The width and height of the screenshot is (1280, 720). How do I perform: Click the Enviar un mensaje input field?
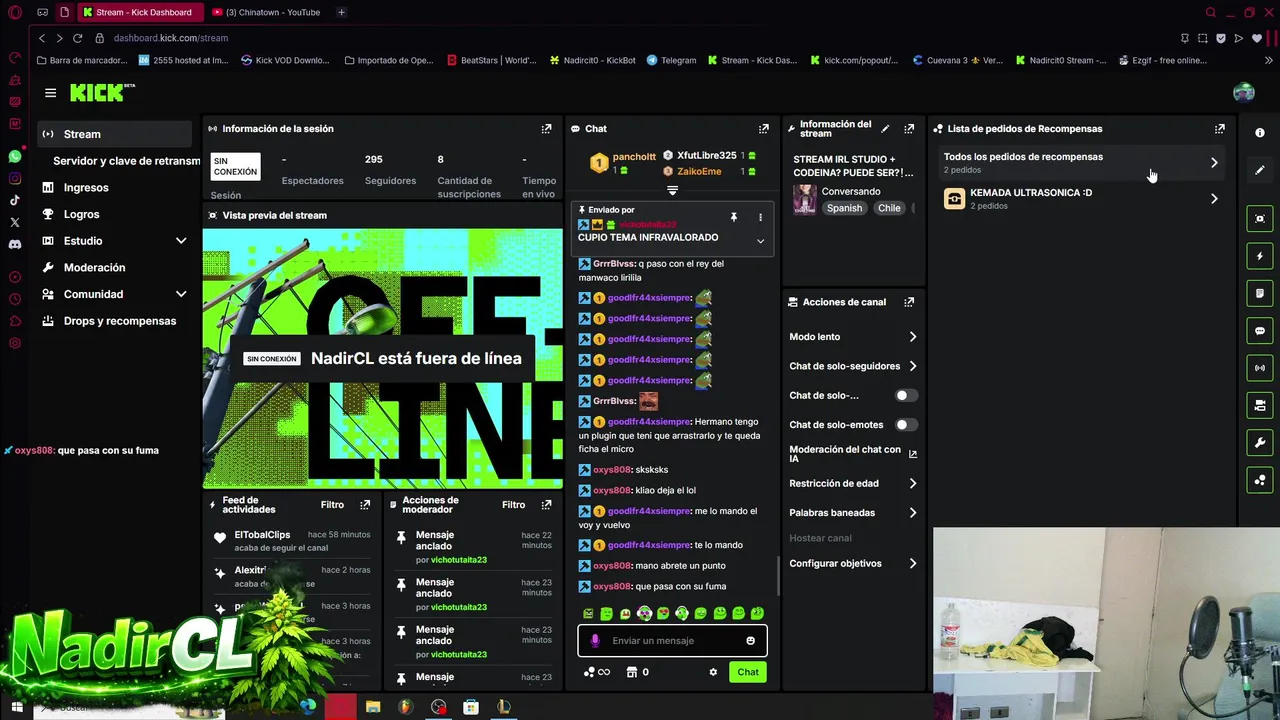click(672, 641)
